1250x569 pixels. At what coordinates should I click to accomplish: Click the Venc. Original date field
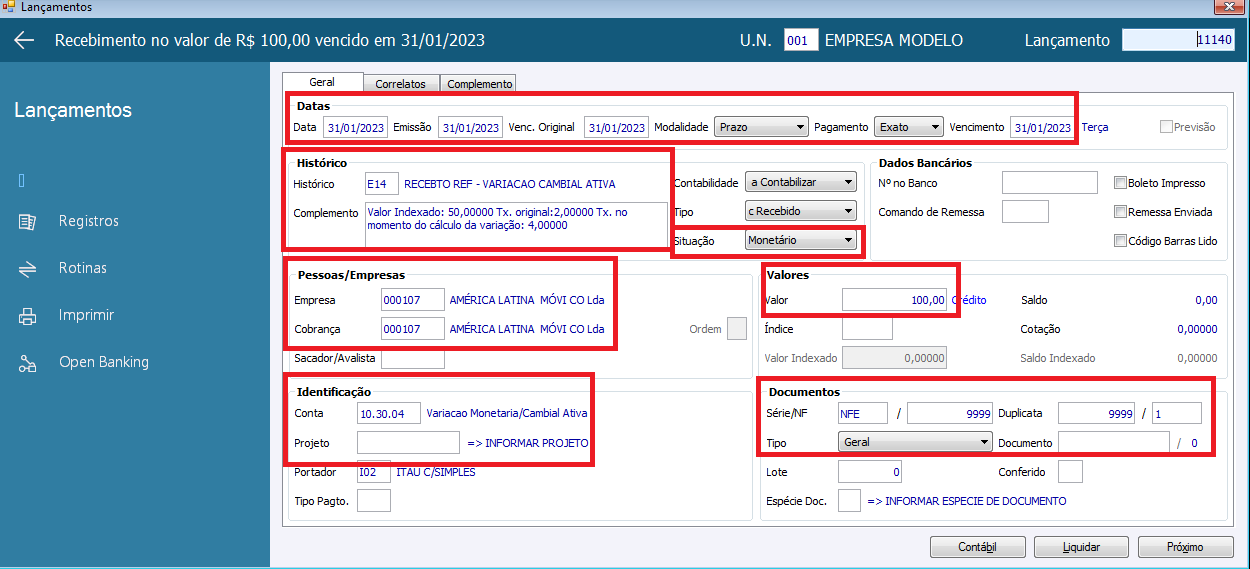coord(617,128)
